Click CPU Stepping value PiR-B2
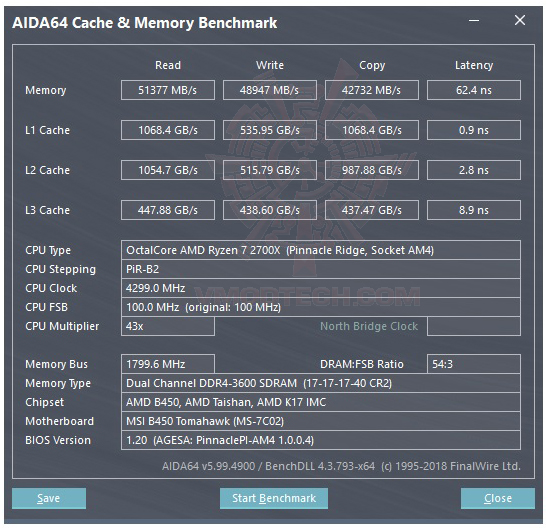 tap(321, 269)
